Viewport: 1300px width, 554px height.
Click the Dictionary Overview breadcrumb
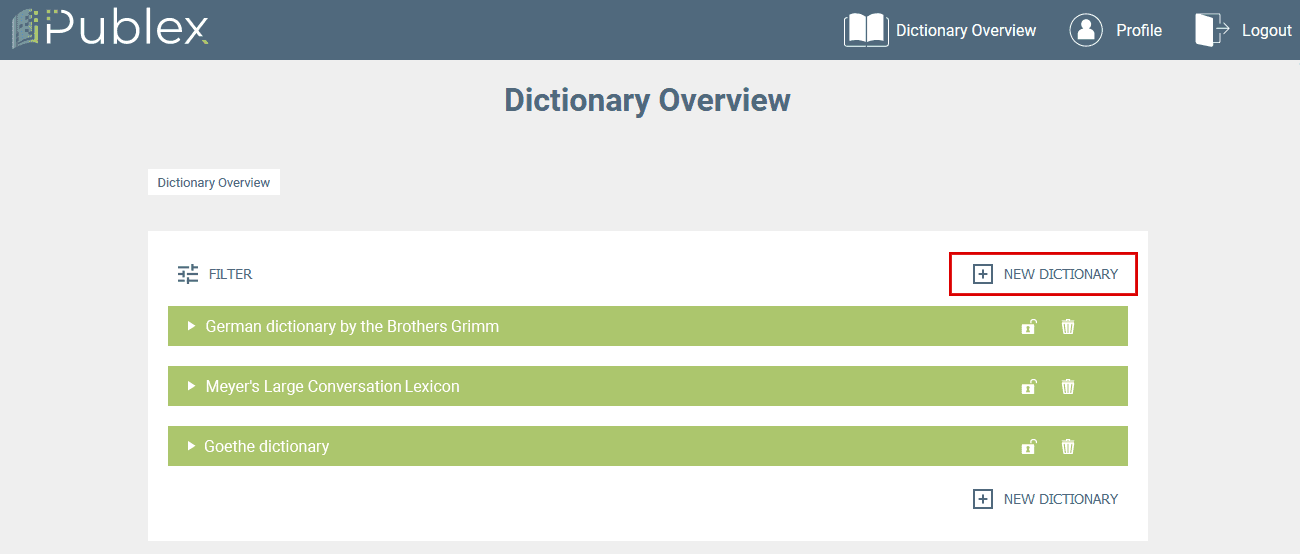coord(214,183)
